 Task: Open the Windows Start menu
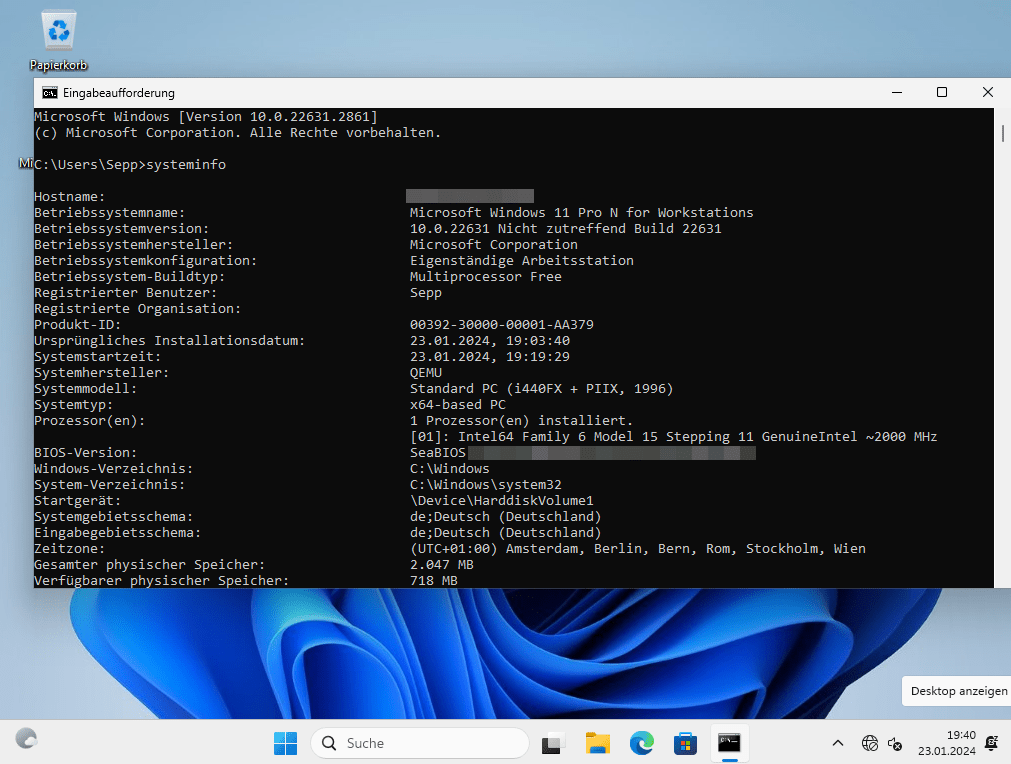[x=285, y=743]
